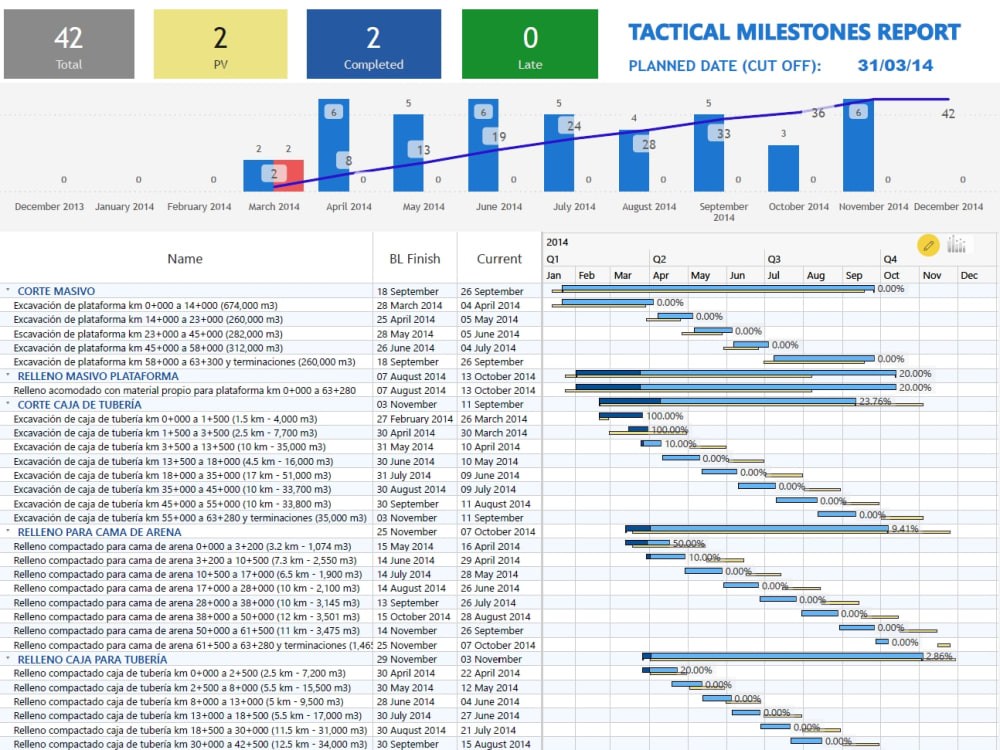Select the gray Total 42 tile
Image resolution: width=1000 pixels, height=750 pixels.
coord(69,44)
